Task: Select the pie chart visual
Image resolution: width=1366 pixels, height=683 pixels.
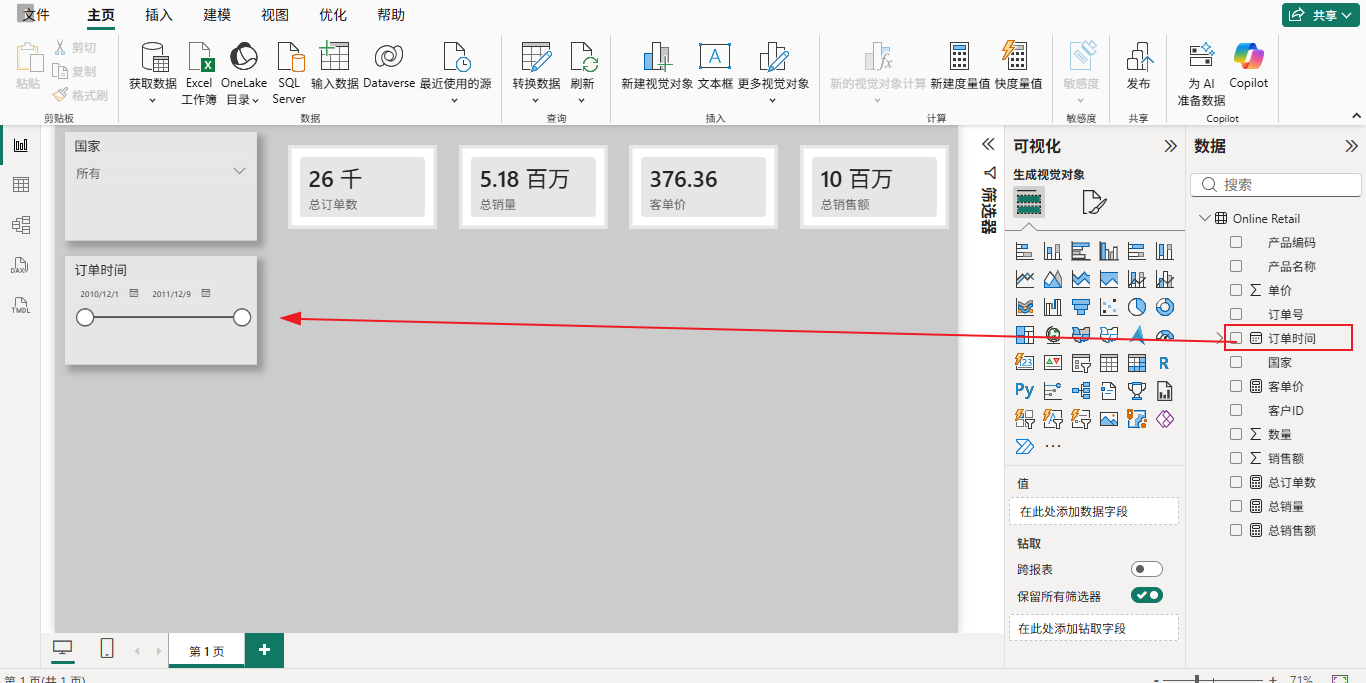Action: (1136, 307)
